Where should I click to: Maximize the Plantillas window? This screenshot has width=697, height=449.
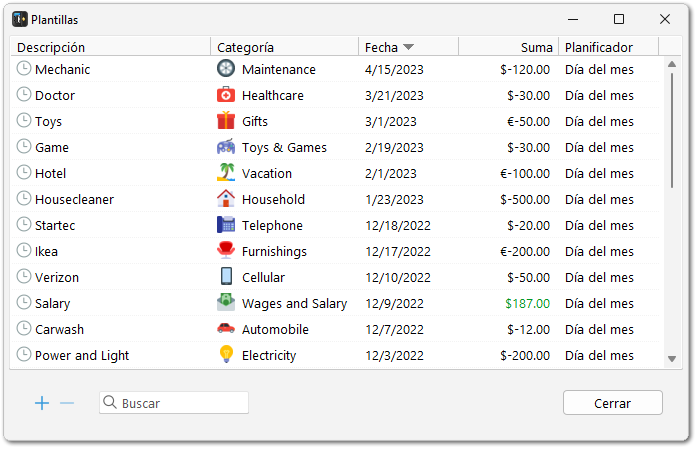pos(619,19)
